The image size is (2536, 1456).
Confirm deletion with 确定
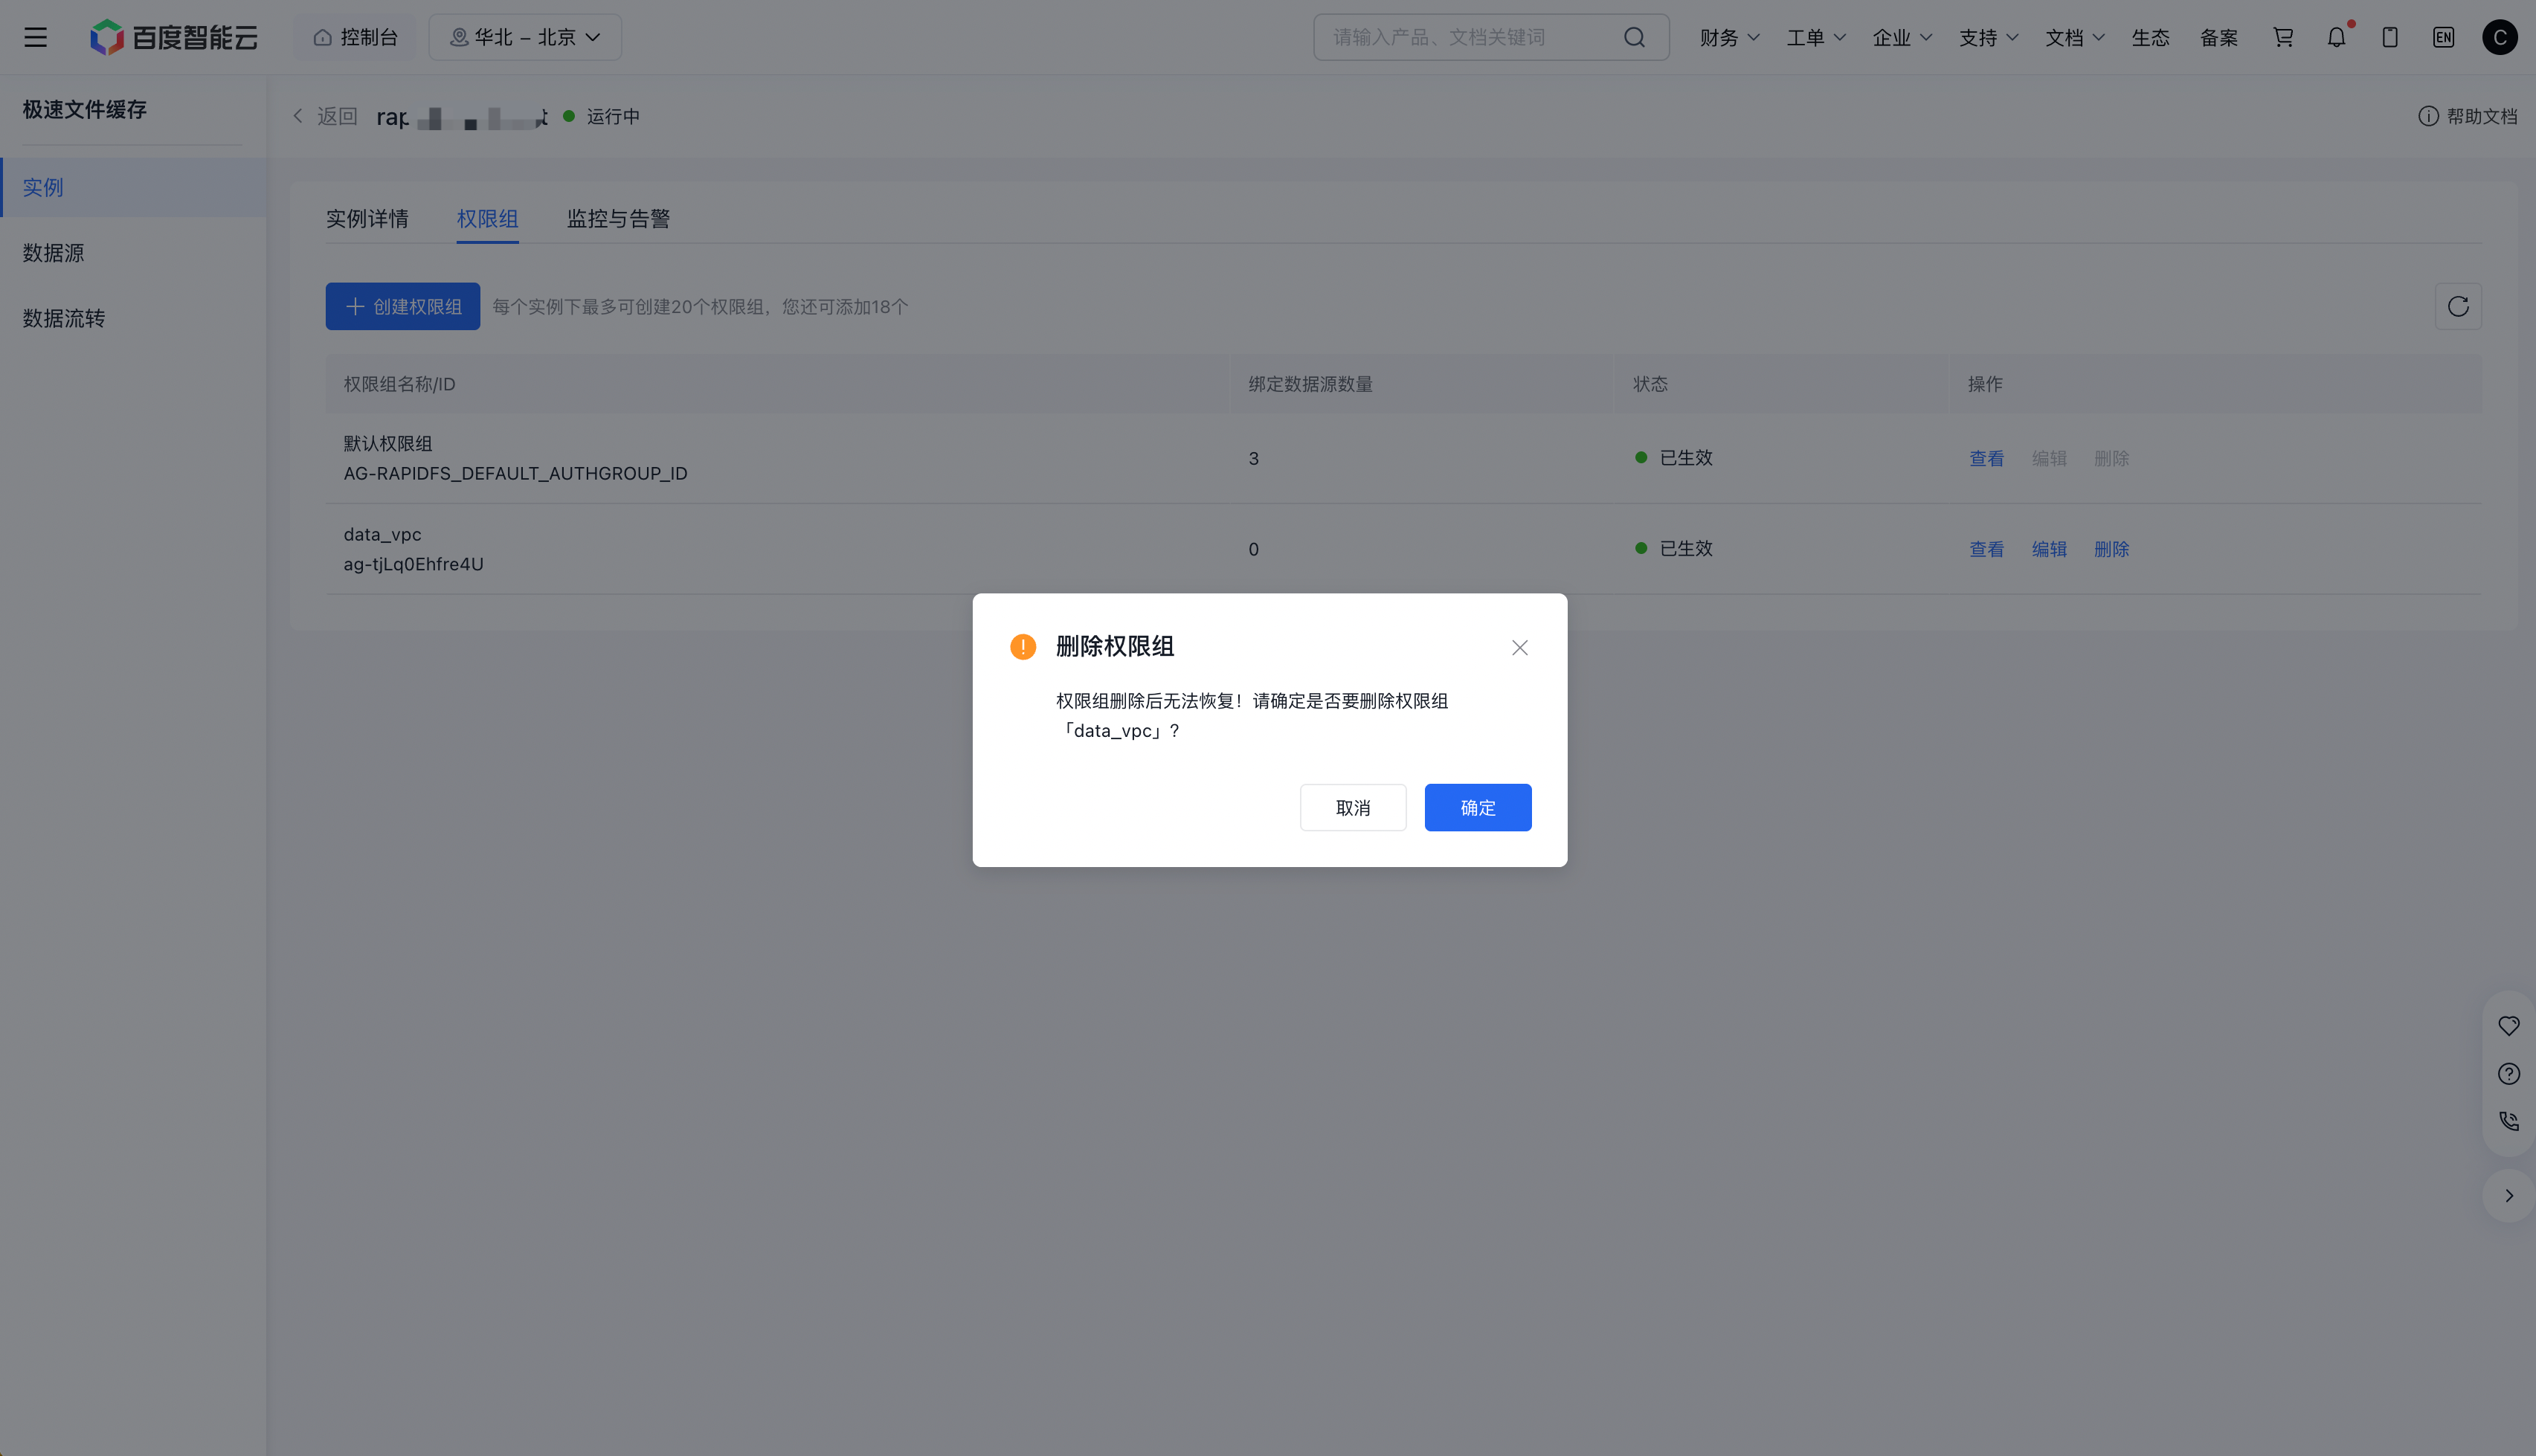coord(1478,807)
